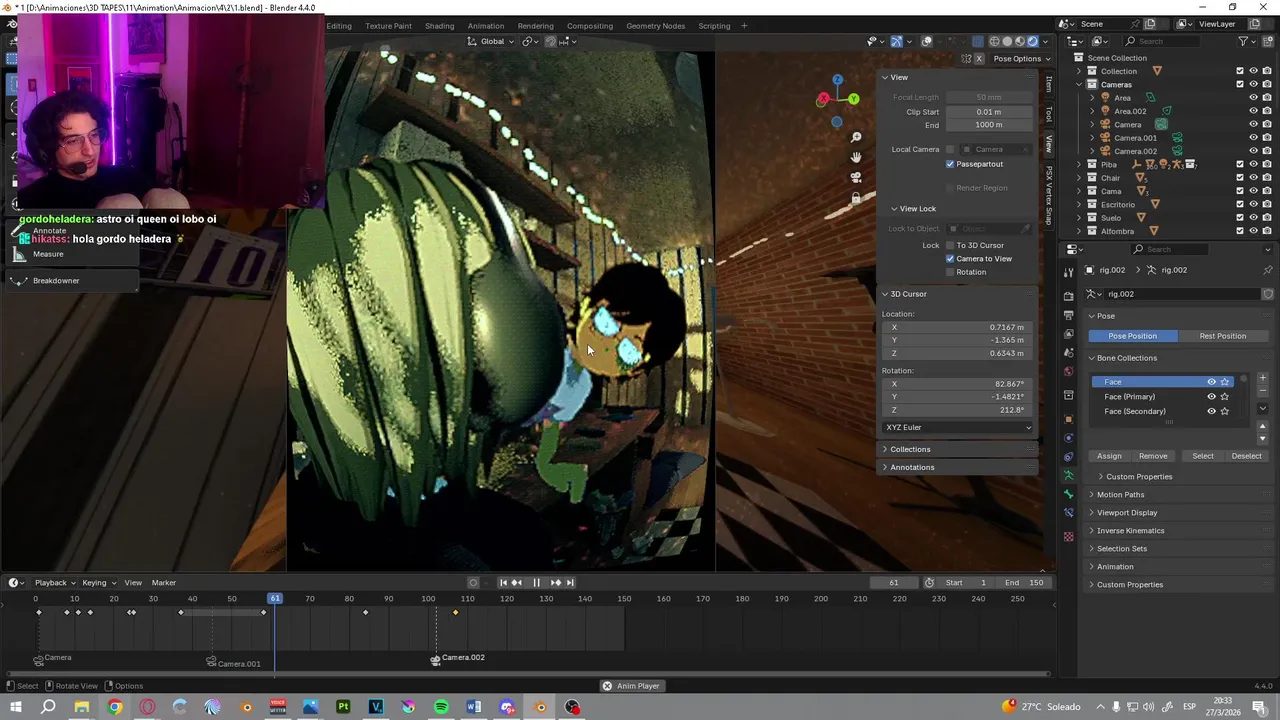Select the Measure tool
Screen dimensions: 1280x720
coord(48,254)
